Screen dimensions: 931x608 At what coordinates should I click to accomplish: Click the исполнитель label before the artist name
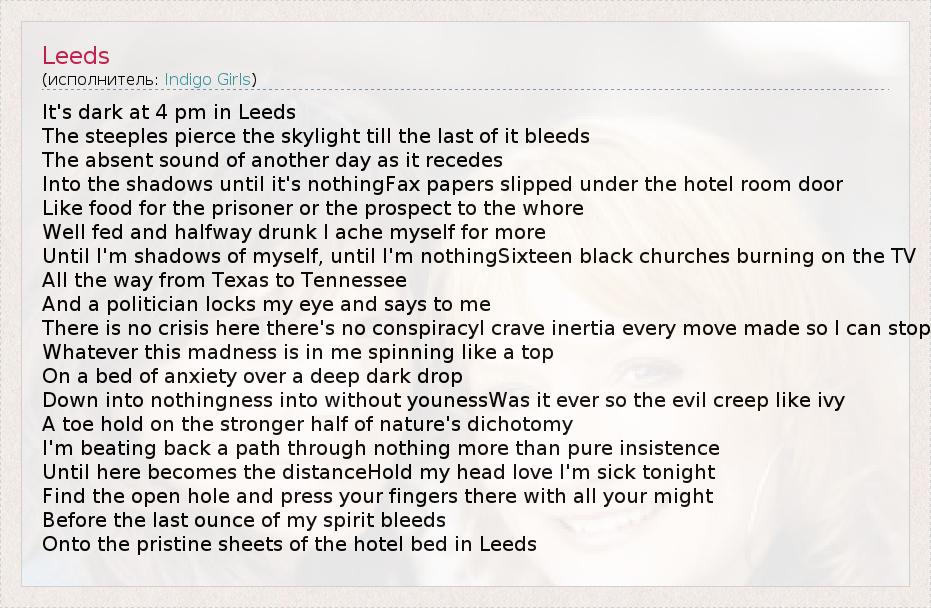click(100, 79)
